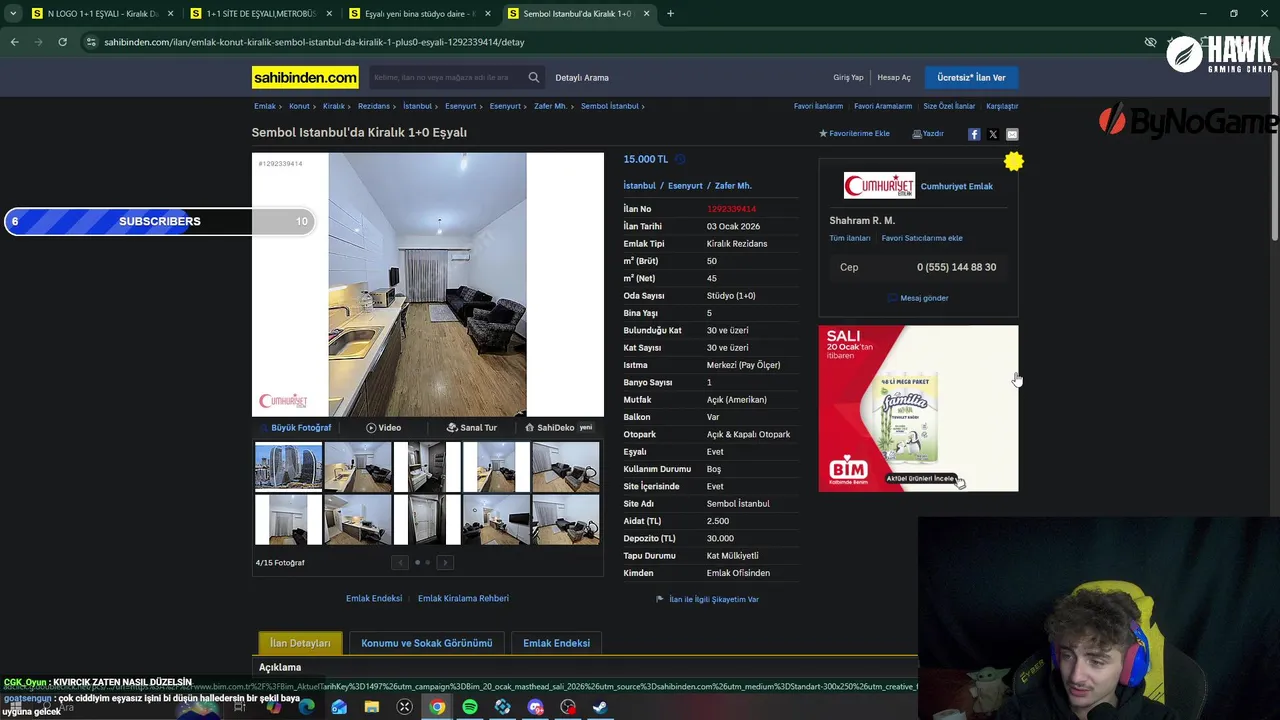The width and height of the screenshot is (1280, 720).
Task: Open Rezidans breadcrumb link
Action: pos(374,106)
